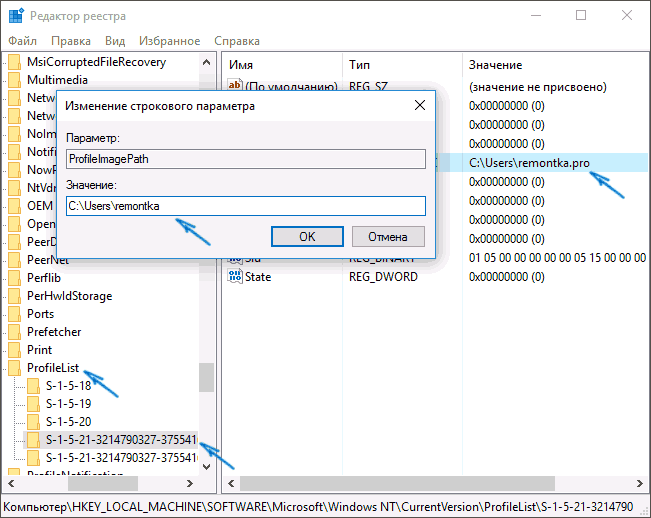651x518 pixels.
Task: Close the string edit dialog with X
Action: 420,105
